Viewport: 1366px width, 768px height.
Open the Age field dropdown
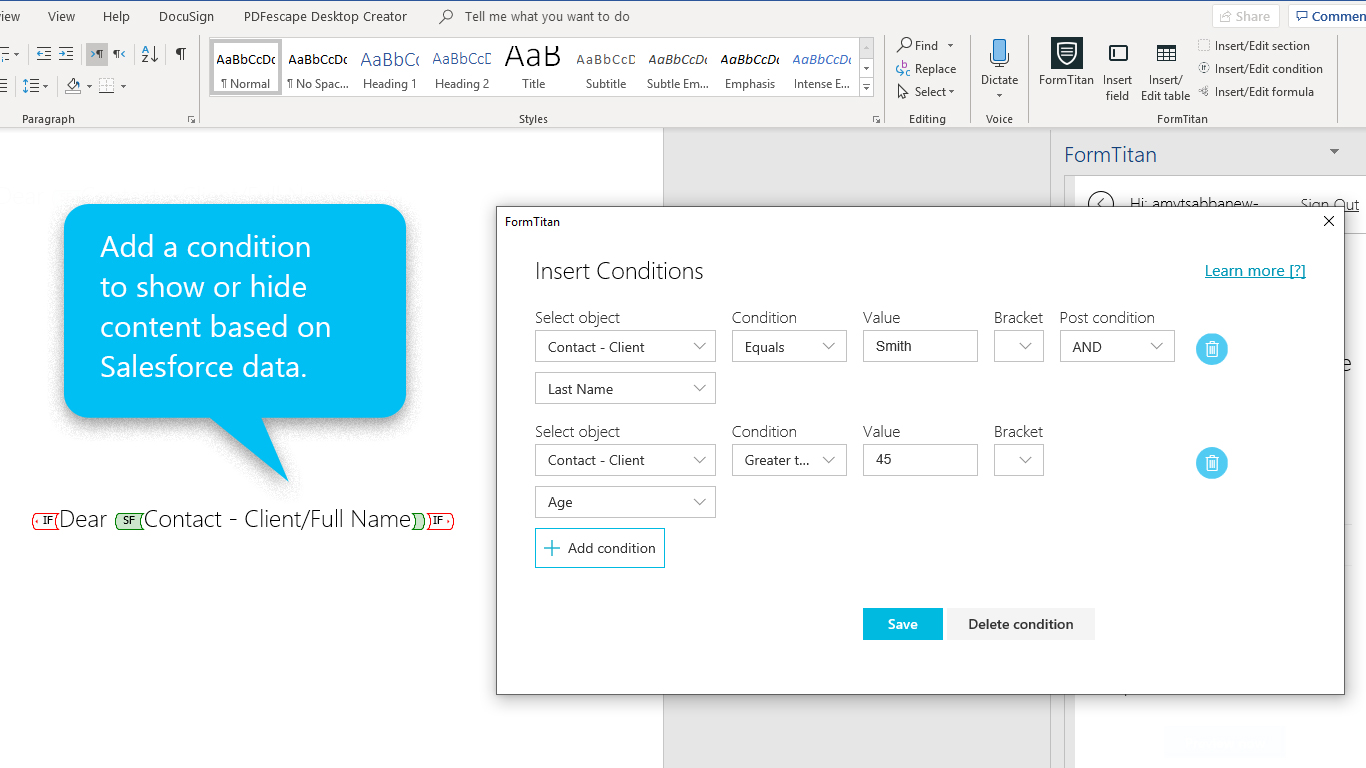coord(625,502)
